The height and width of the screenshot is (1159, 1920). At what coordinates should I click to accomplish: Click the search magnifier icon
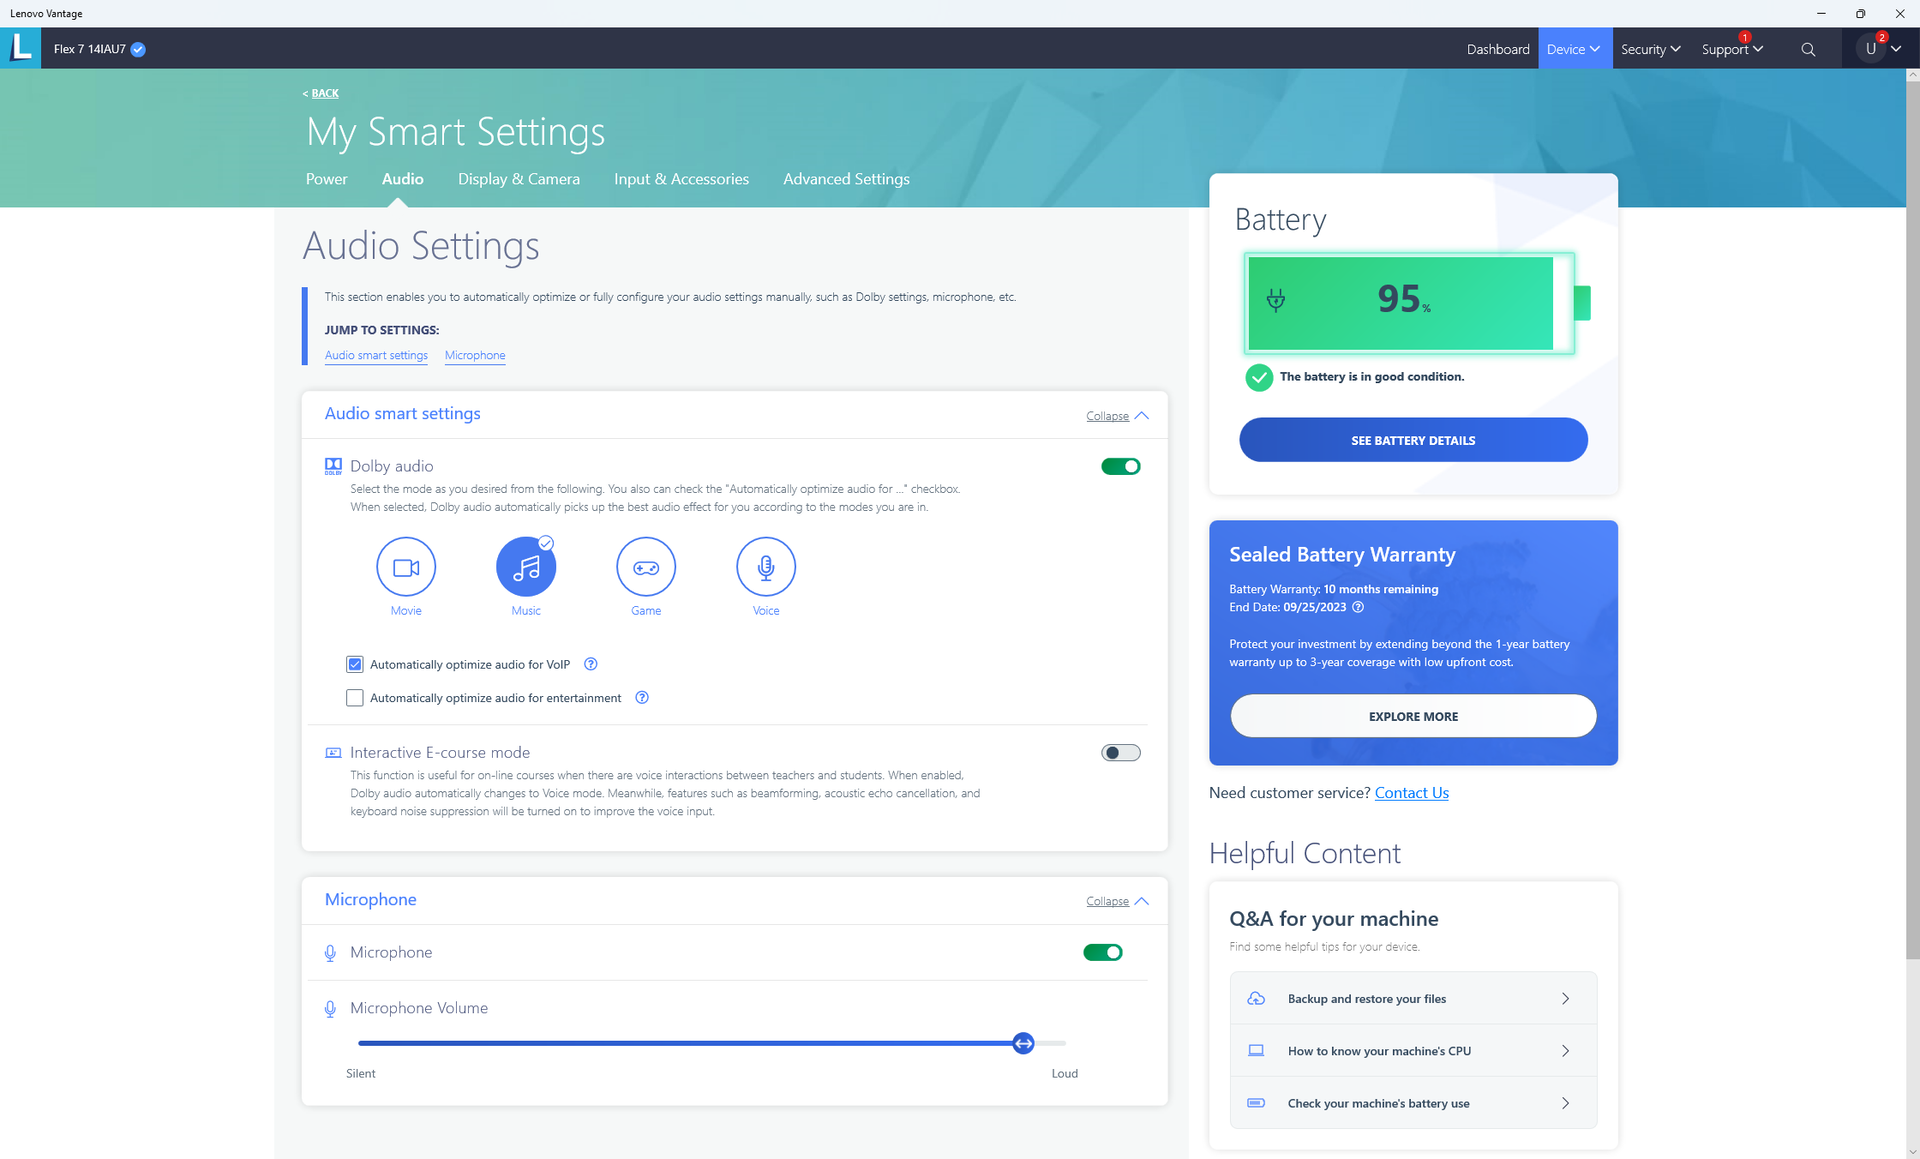[1808, 49]
